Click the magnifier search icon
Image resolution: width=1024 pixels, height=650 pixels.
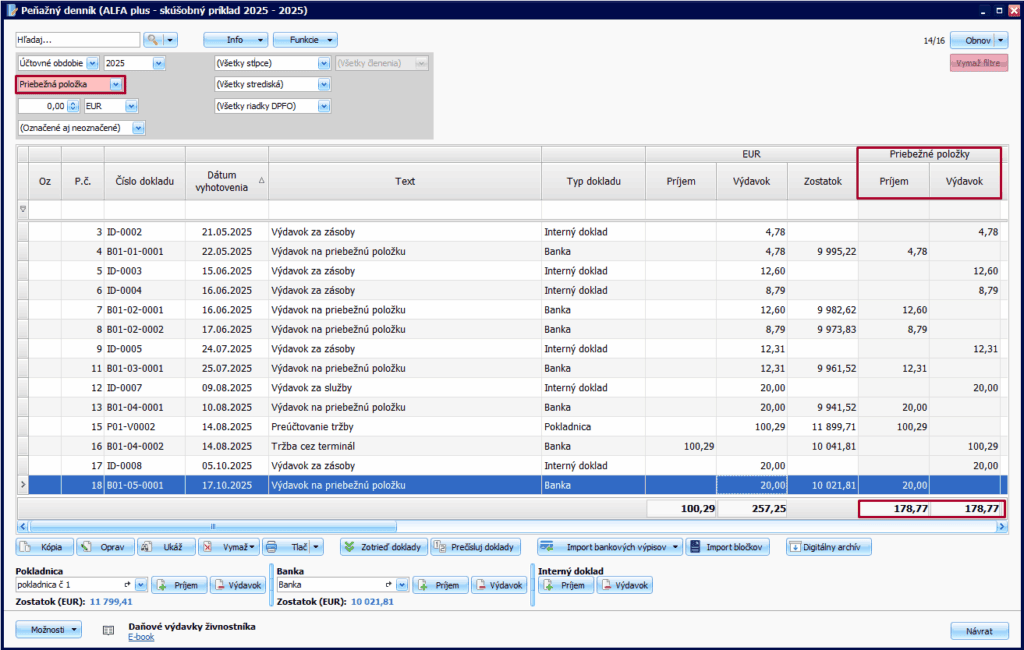pyautogui.click(x=153, y=40)
